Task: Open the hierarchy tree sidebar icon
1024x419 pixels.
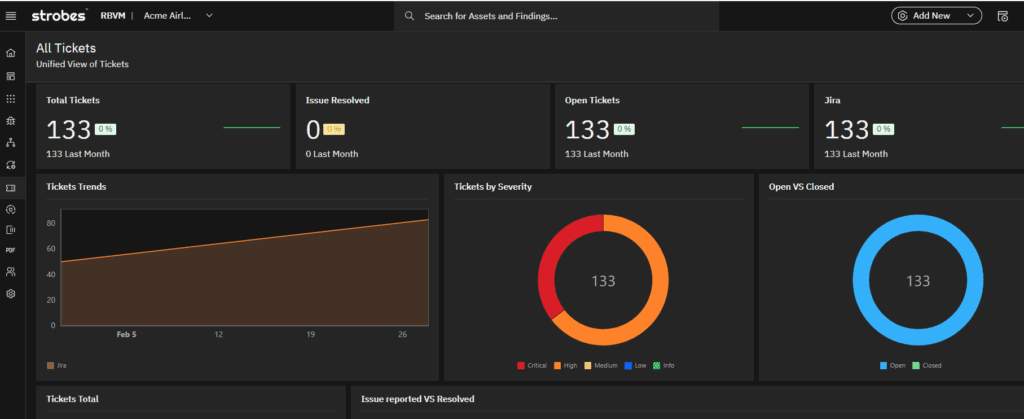Action: pyautogui.click(x=11, y=143)
